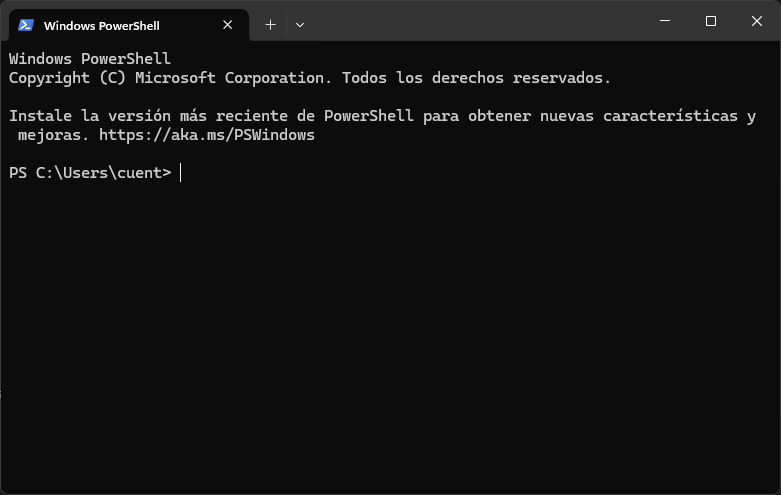
Task: Click the word "características" in the terminal
Action: (679, 116)
